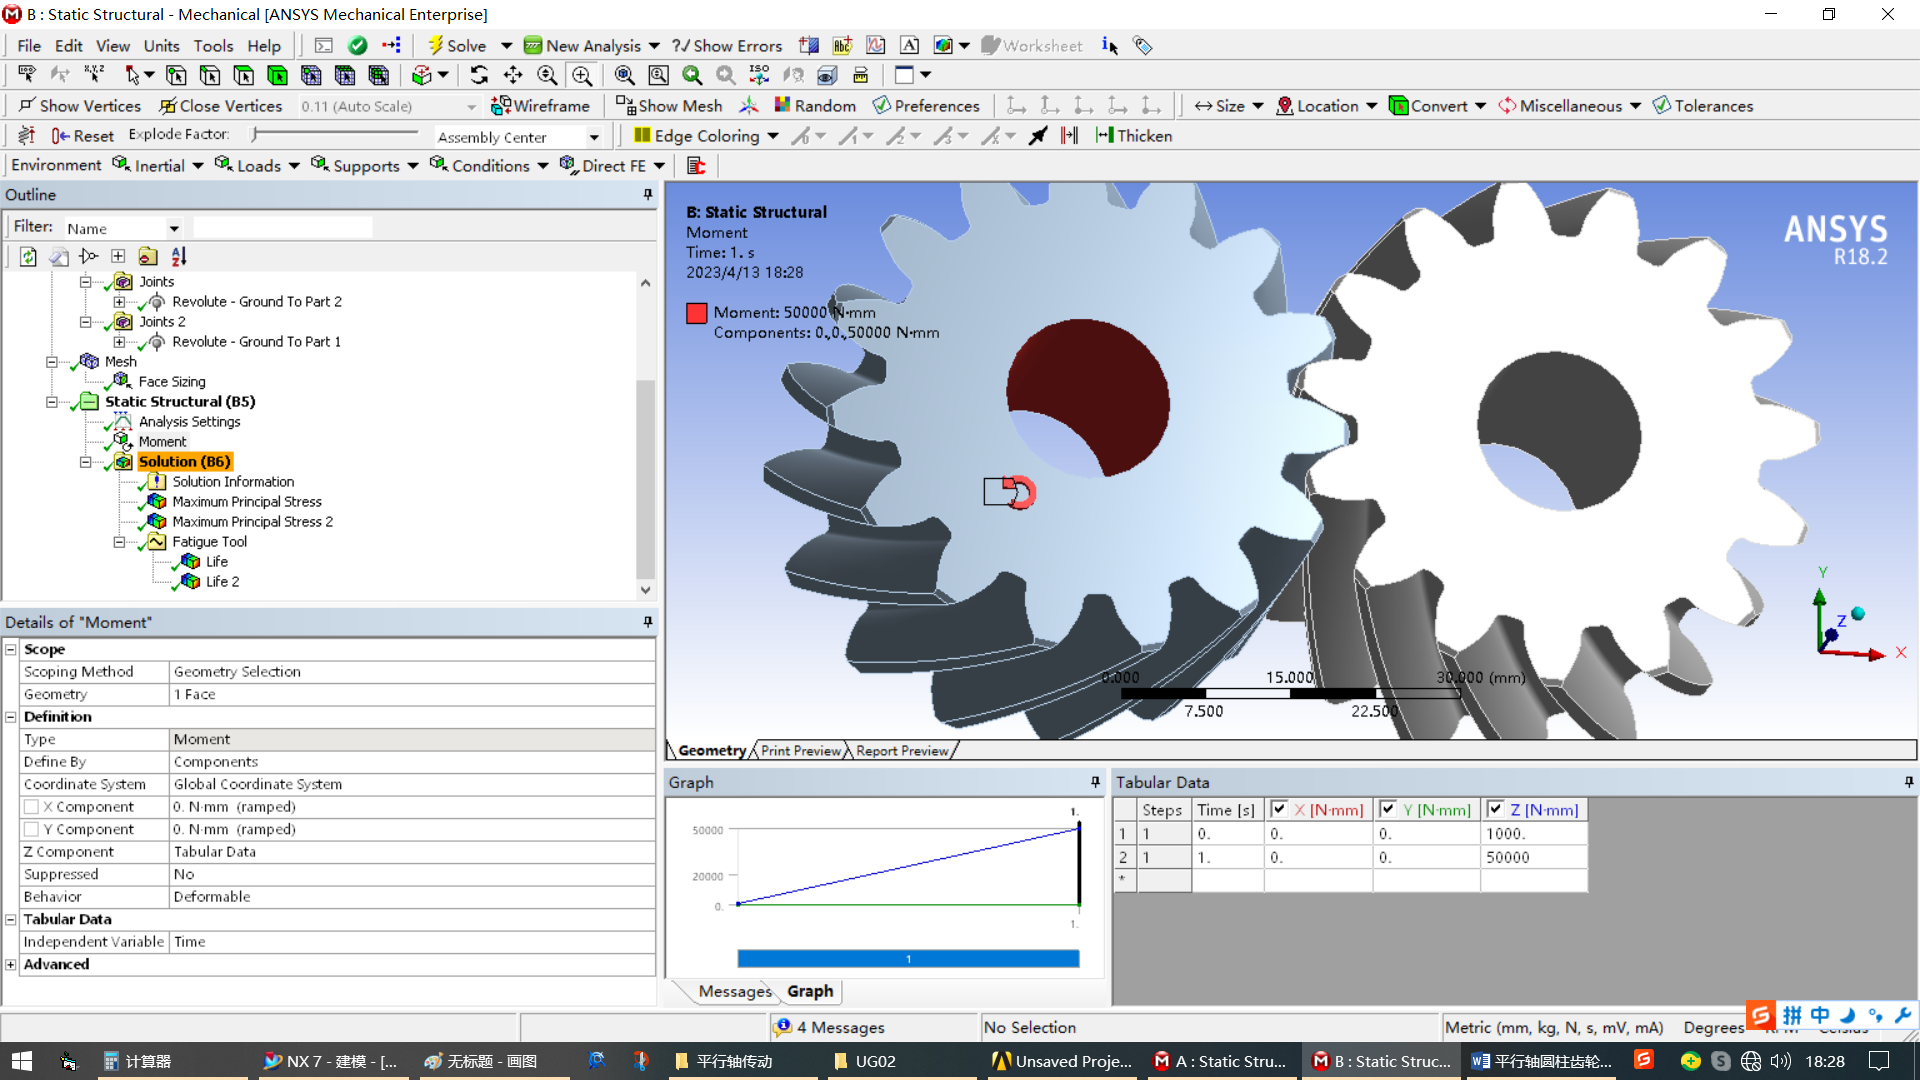This screenshot has height=1080, width=1920.
Task: Open the Assembly Center dropdown
Action: coord(594,137)
